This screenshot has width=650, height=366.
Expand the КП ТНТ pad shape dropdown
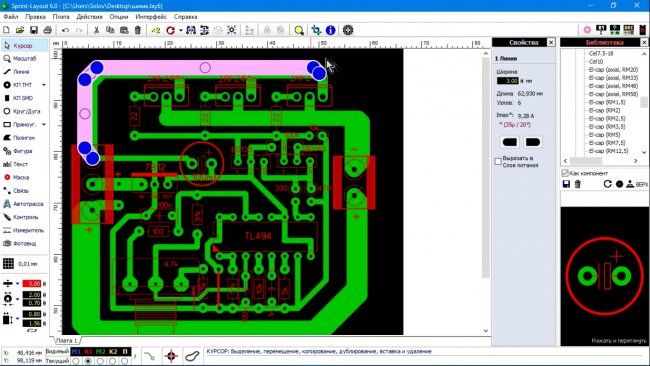[44, 85]
